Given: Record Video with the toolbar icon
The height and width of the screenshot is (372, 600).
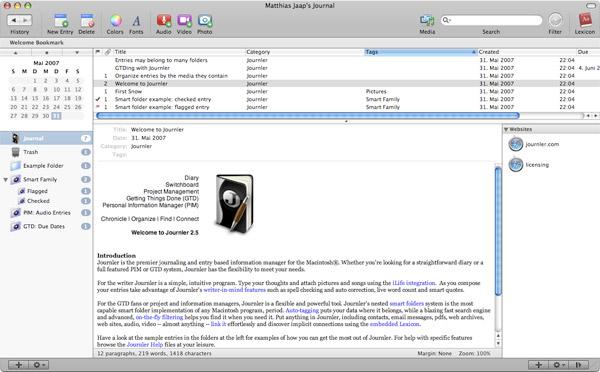Looking at the screenshot, I should coord(184,21).
